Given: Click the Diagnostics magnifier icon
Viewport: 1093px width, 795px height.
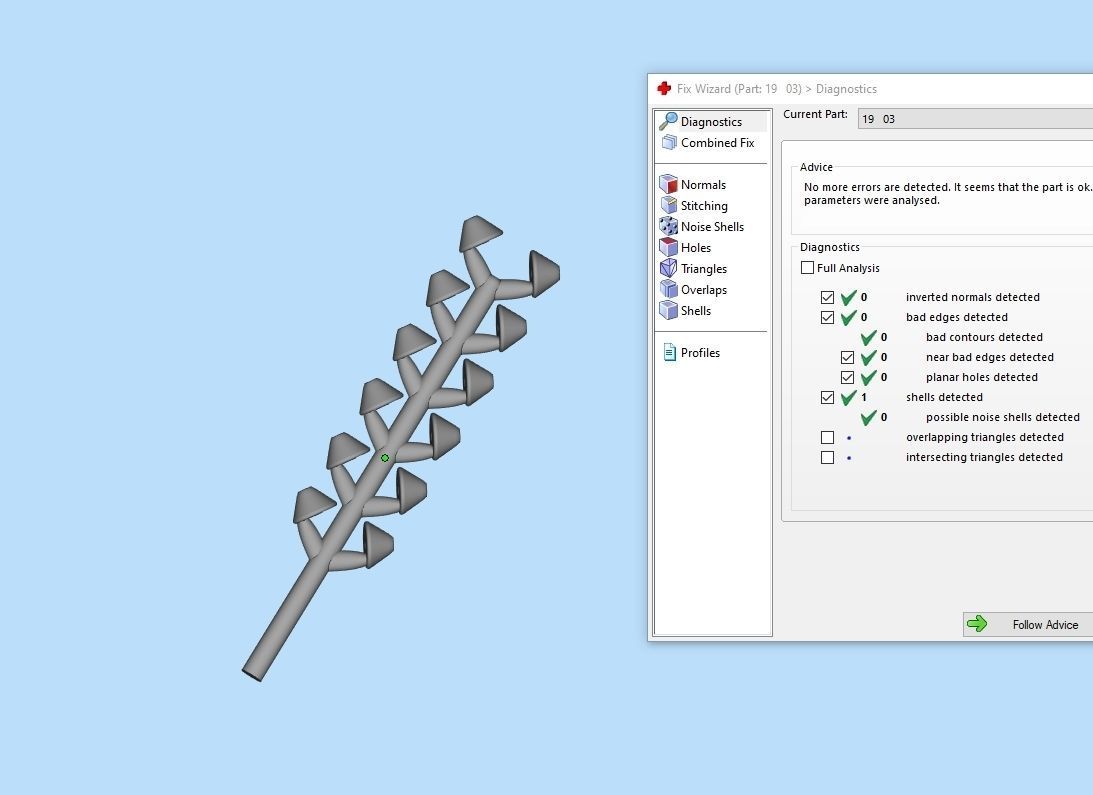Looking at the screenshot, I should click(668, 121).
